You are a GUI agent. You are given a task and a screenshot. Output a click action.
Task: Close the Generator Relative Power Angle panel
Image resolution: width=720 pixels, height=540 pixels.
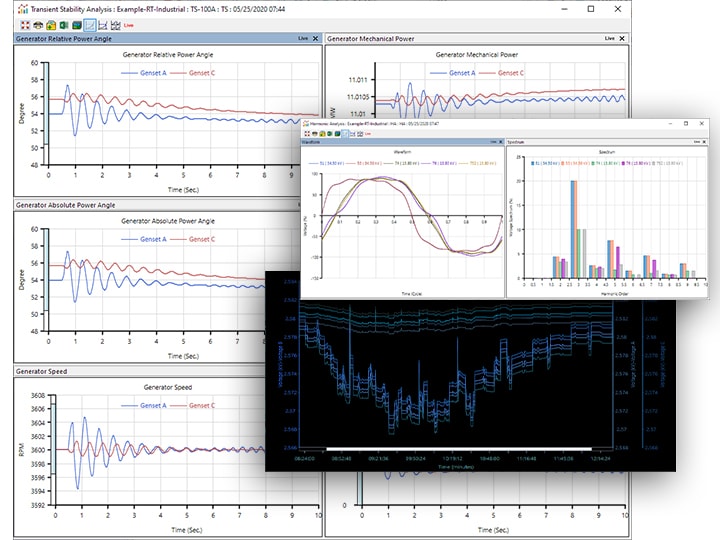pyautogui.click(x=316, y=38)
